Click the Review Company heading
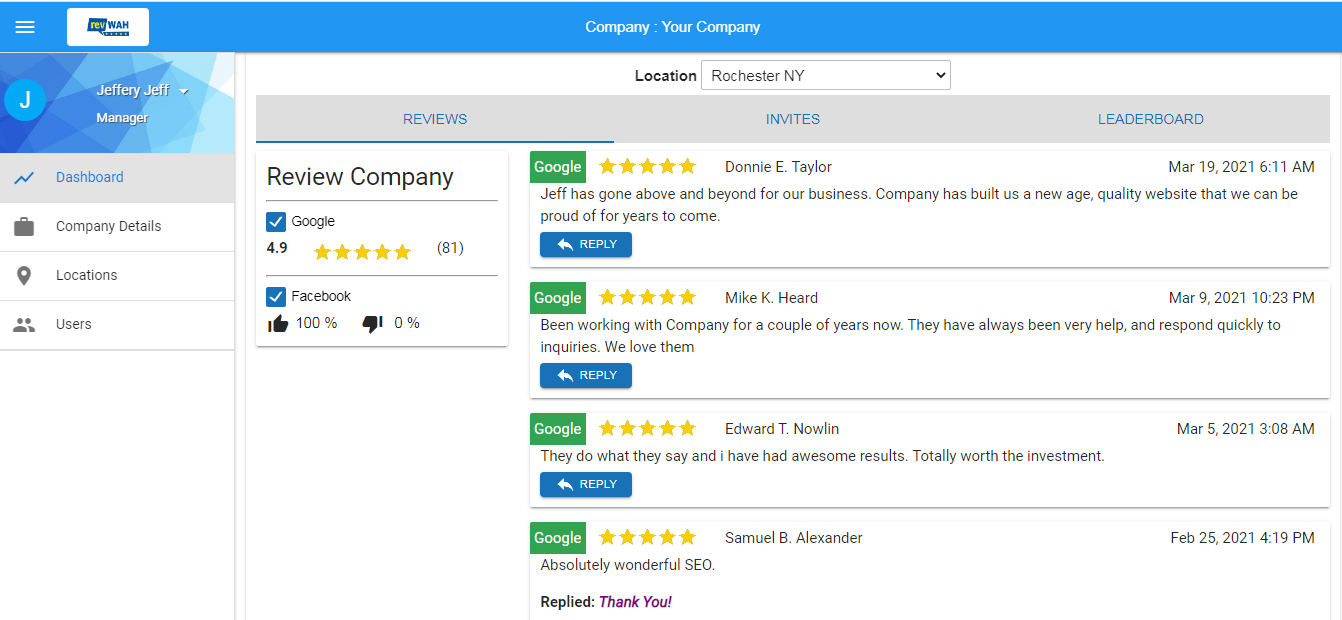The width and height of the screenshot is (1342, 620). coord(360,177)
